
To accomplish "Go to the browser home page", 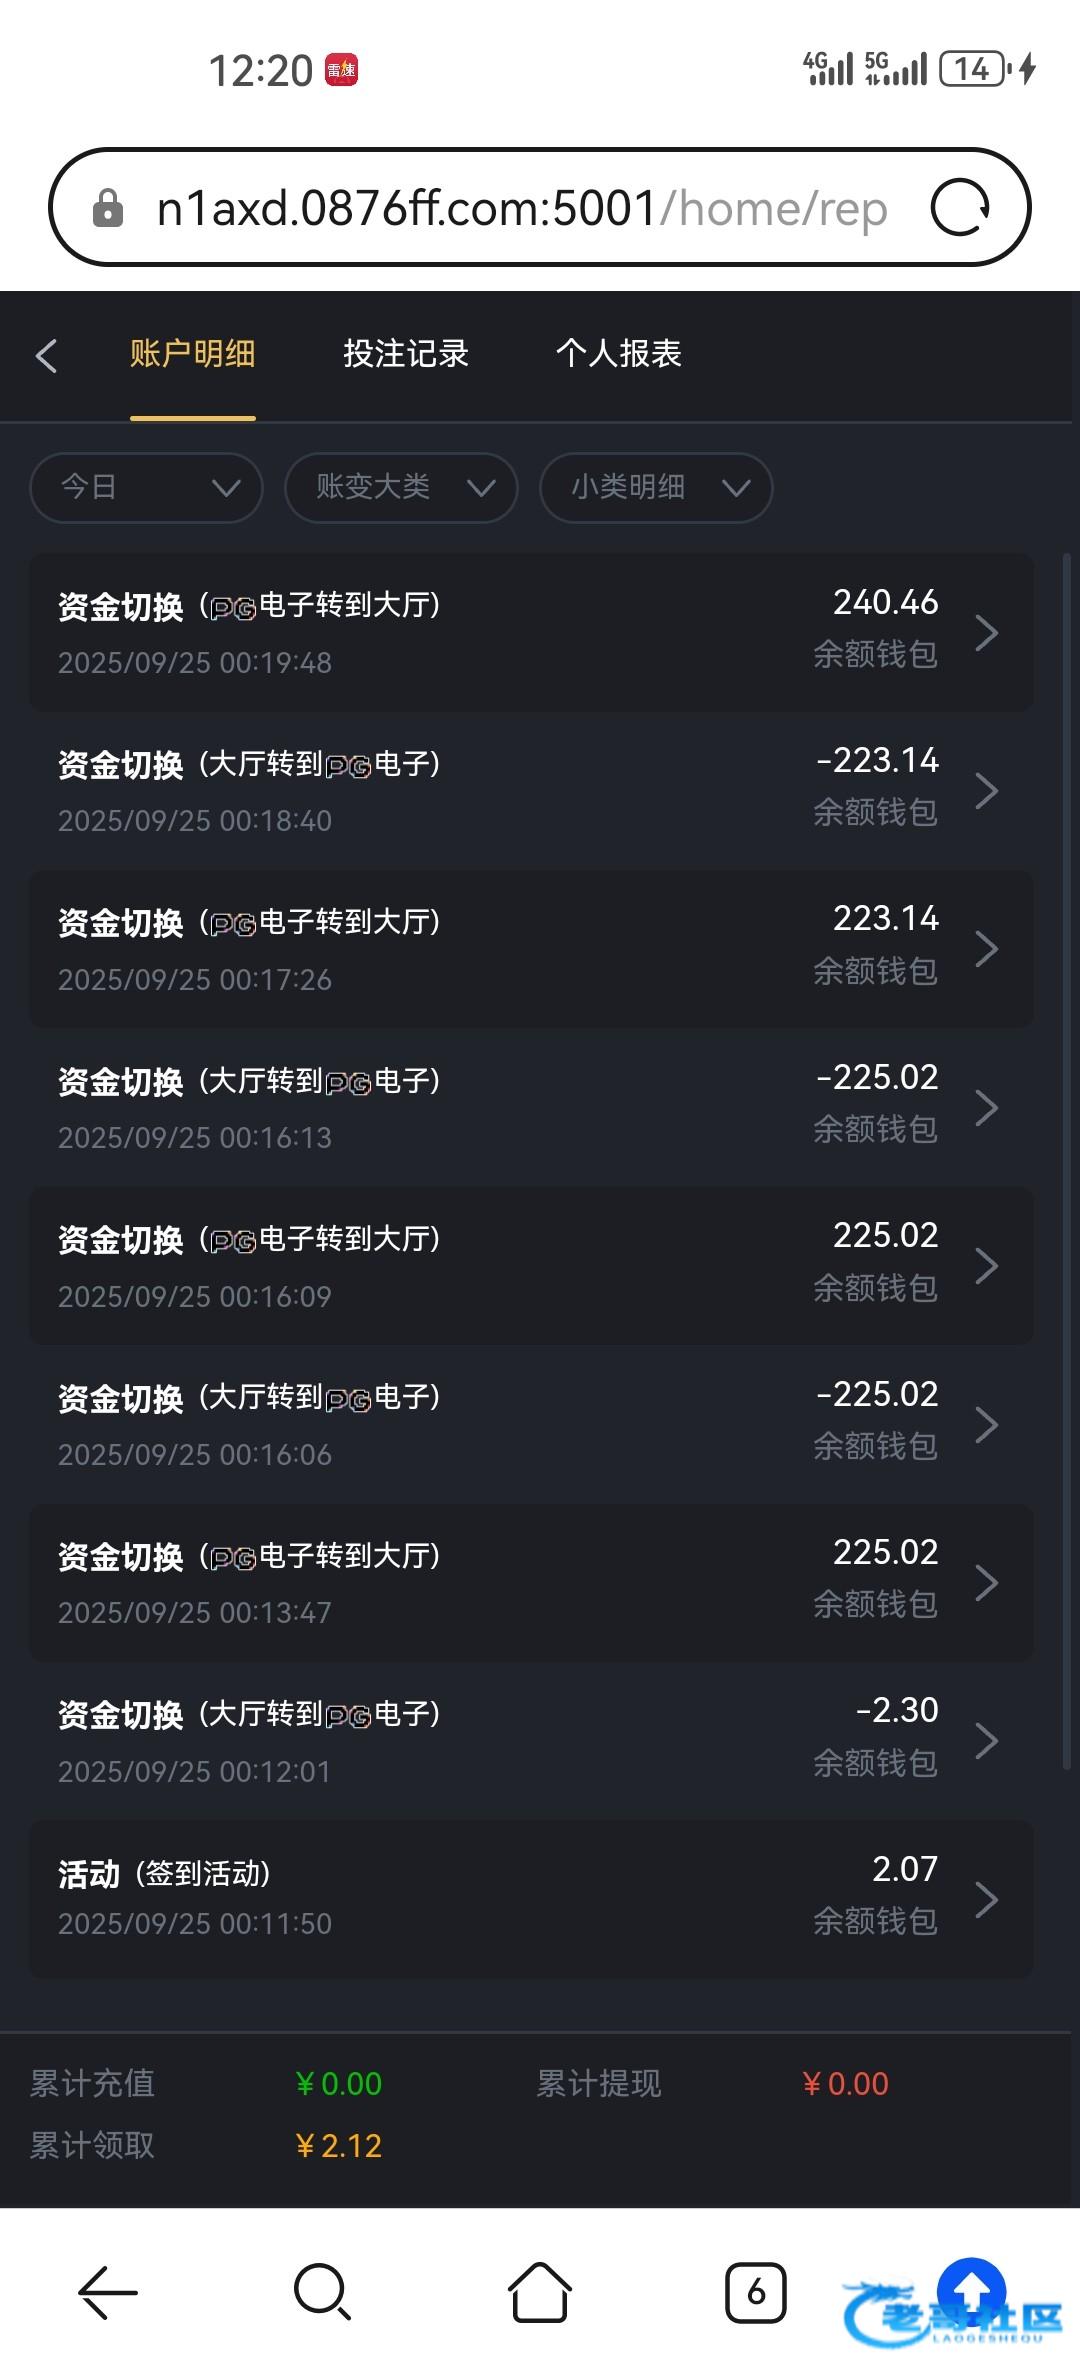I will click(x=540, y=2291).
